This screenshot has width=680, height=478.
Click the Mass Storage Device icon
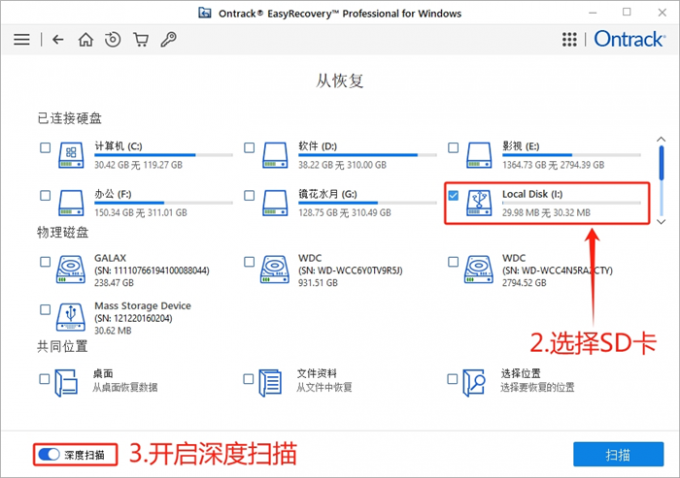pyautogui.click(x=71, y=317)
